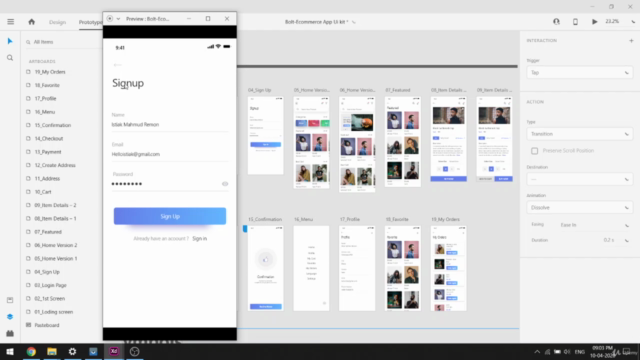Select 04_Sign Up artboard in the list
Screen dimensions: 640x360
pos(47,272)
